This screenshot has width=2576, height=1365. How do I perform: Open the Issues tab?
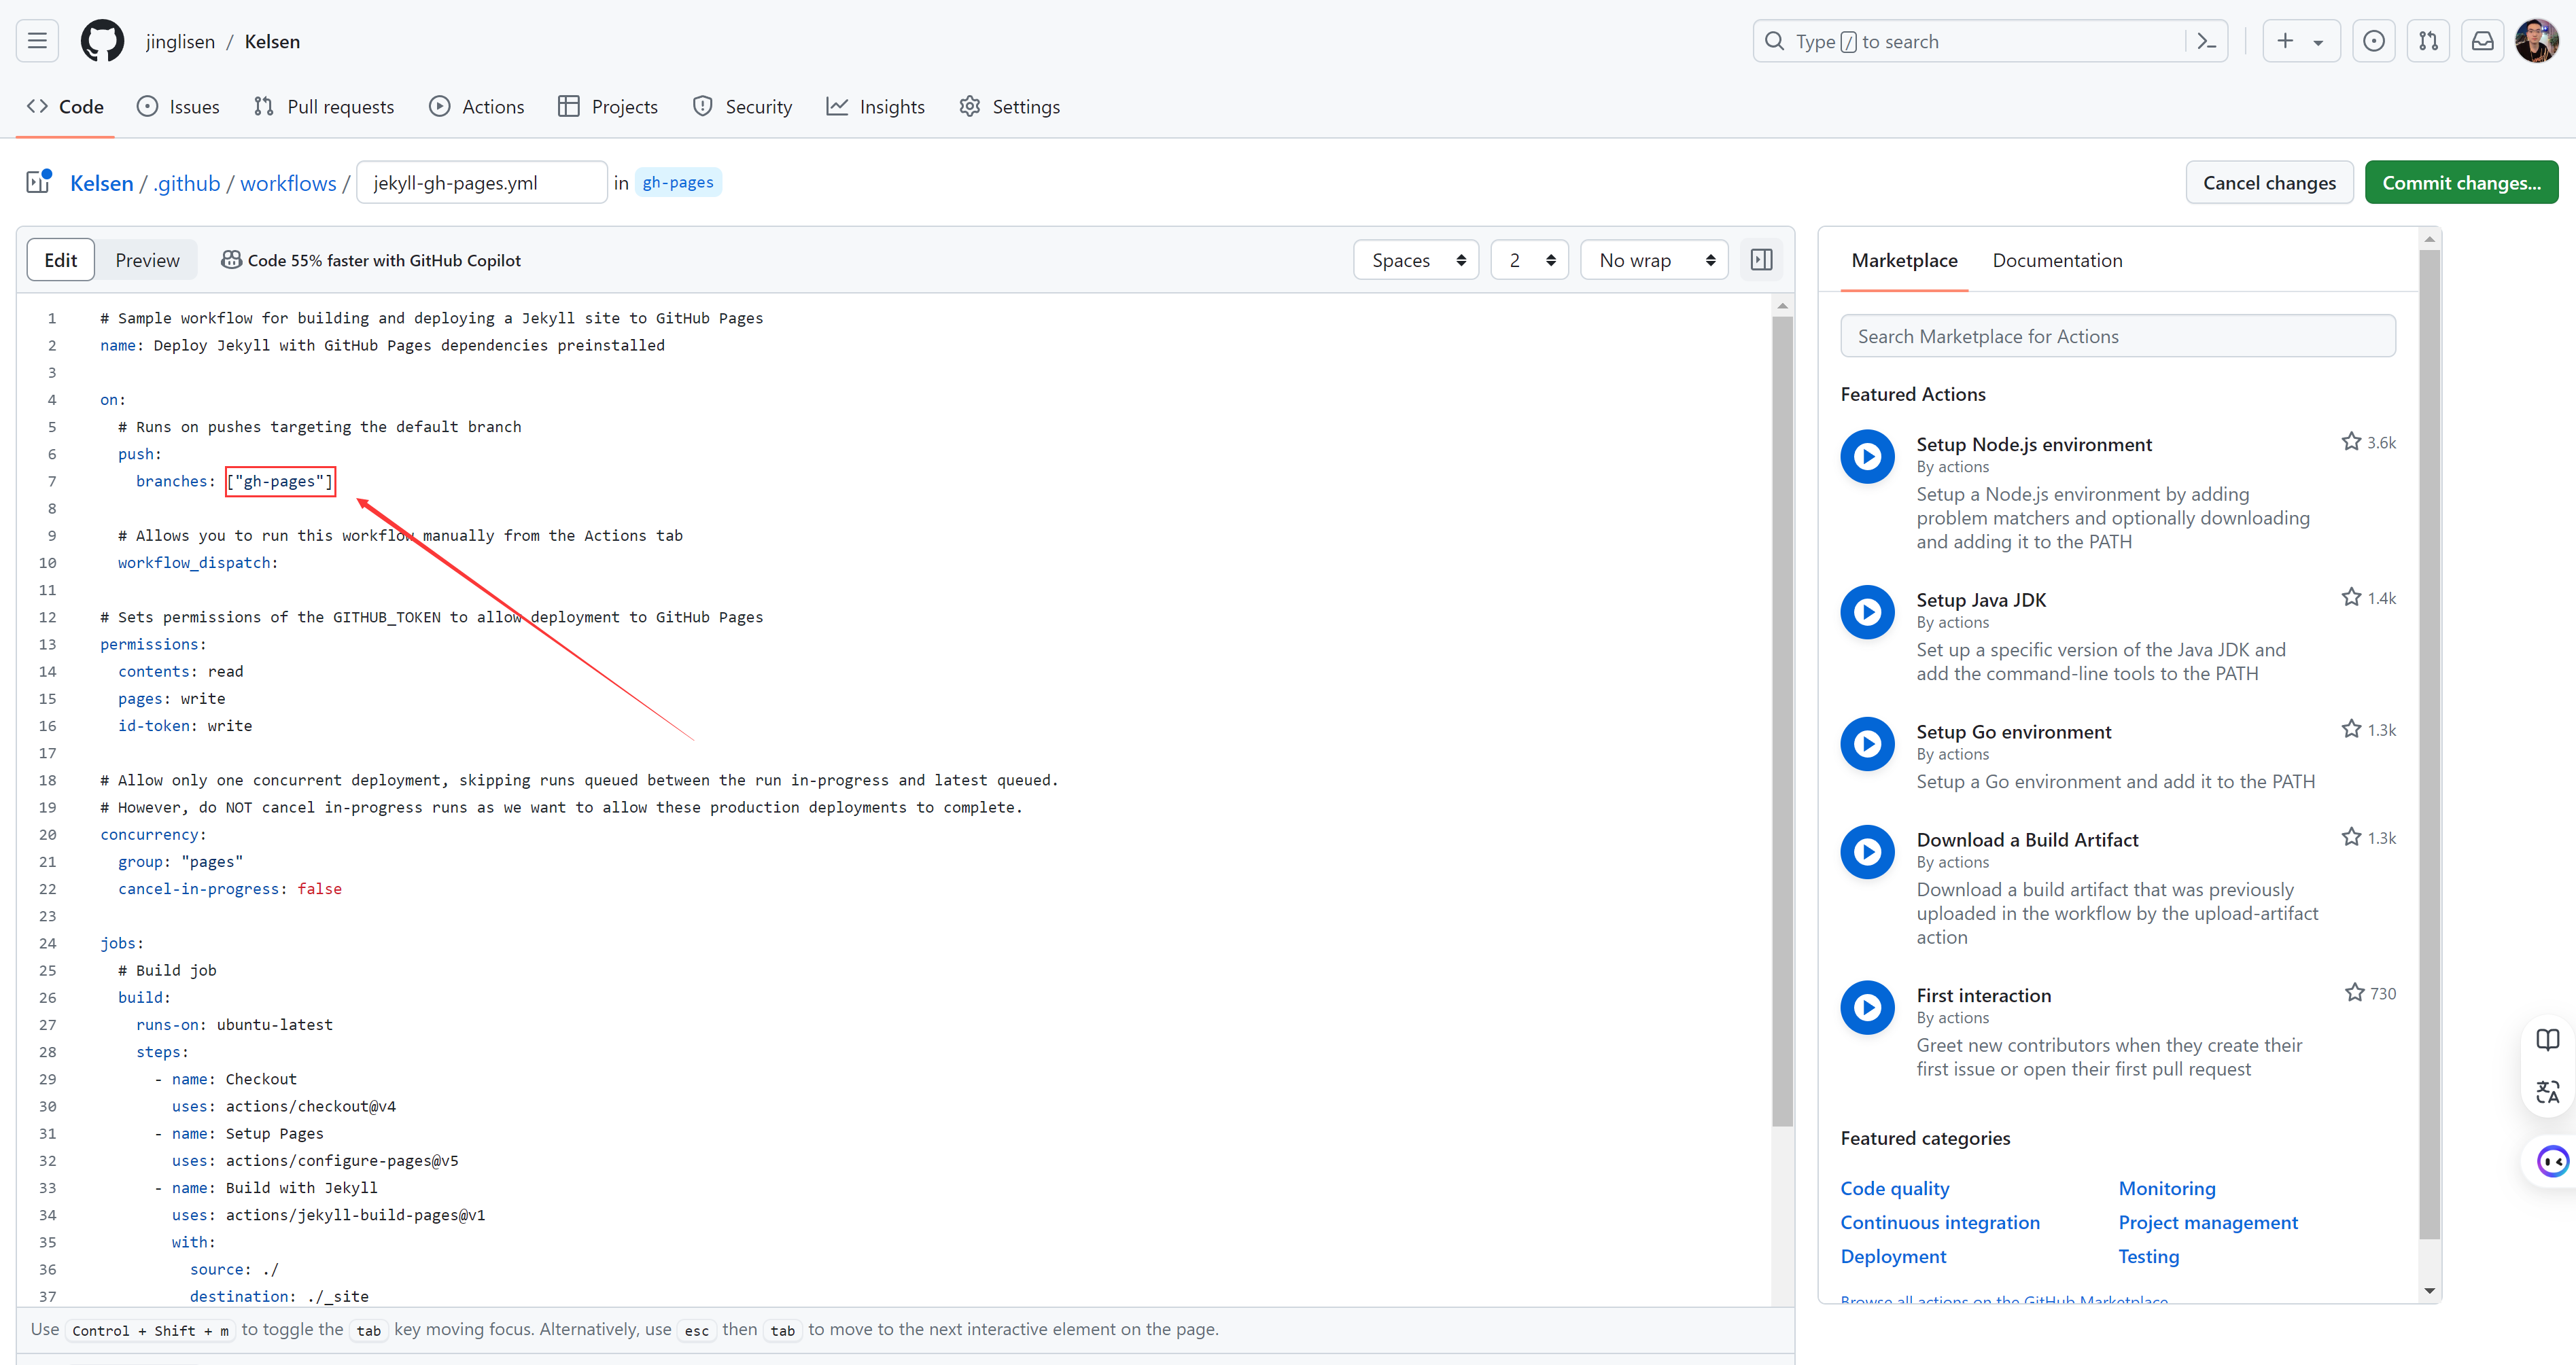coord(178,106)
